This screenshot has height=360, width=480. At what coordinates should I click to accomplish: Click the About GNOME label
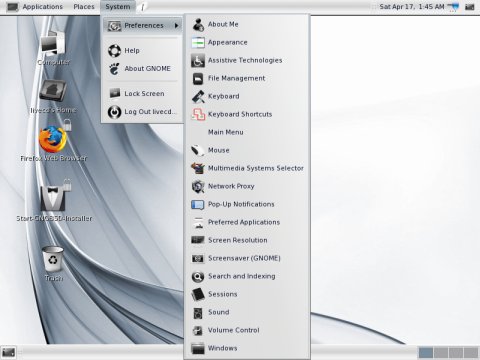[148, 69]
